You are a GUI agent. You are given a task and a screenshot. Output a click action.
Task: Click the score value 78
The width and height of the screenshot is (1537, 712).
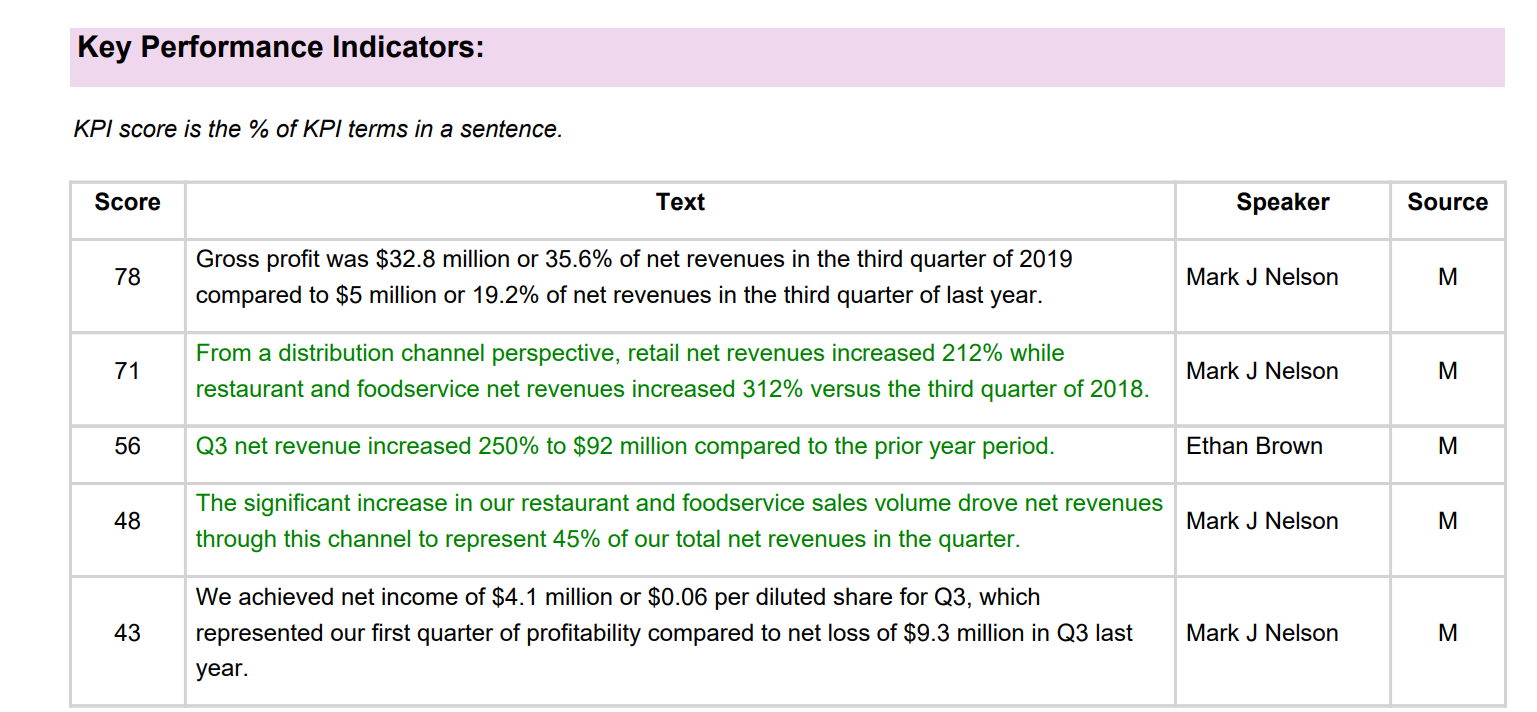pos(127,277)
